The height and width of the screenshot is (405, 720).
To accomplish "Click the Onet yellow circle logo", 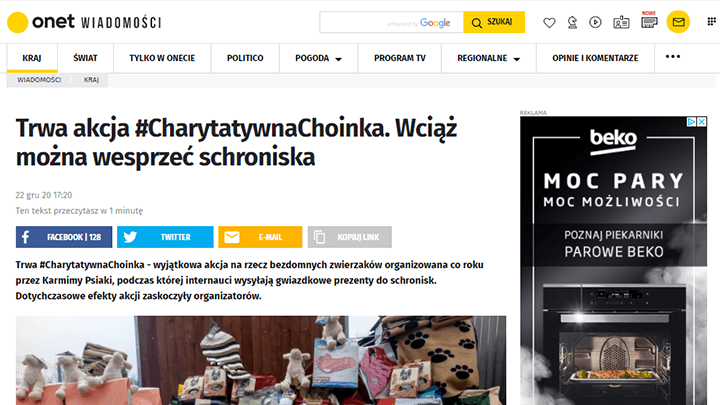I will (17, 22).
